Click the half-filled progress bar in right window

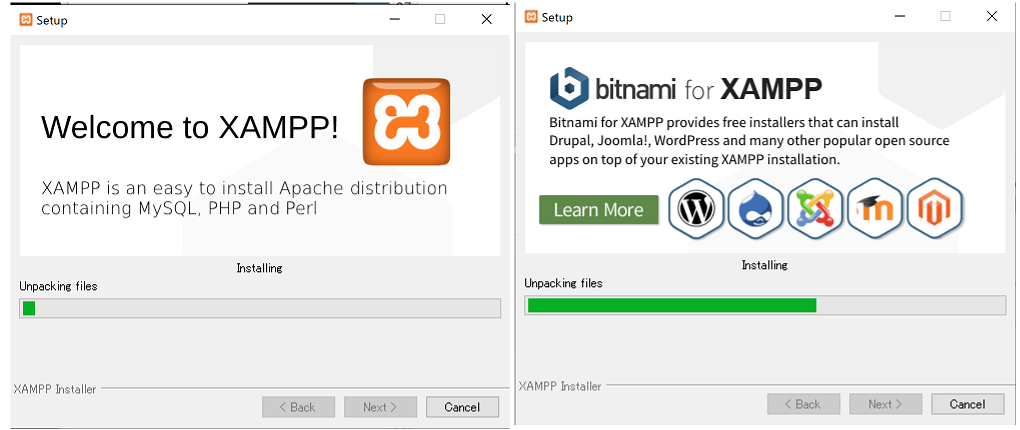(765, 305)
